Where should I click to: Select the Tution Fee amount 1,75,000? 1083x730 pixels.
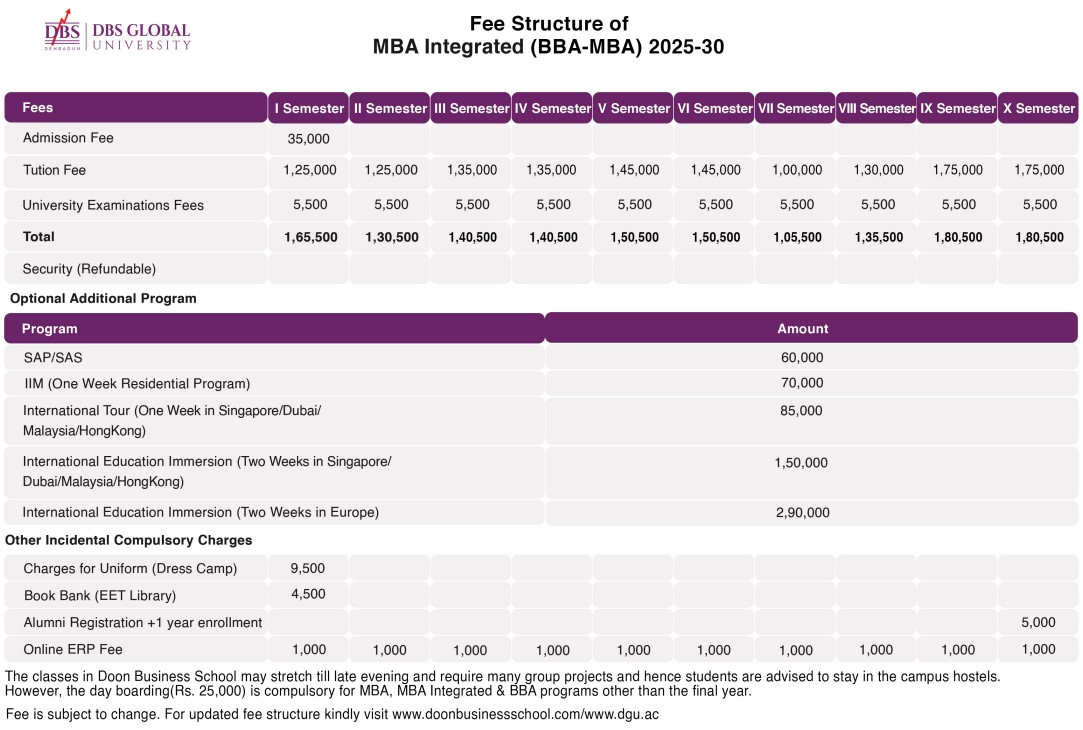956,170
